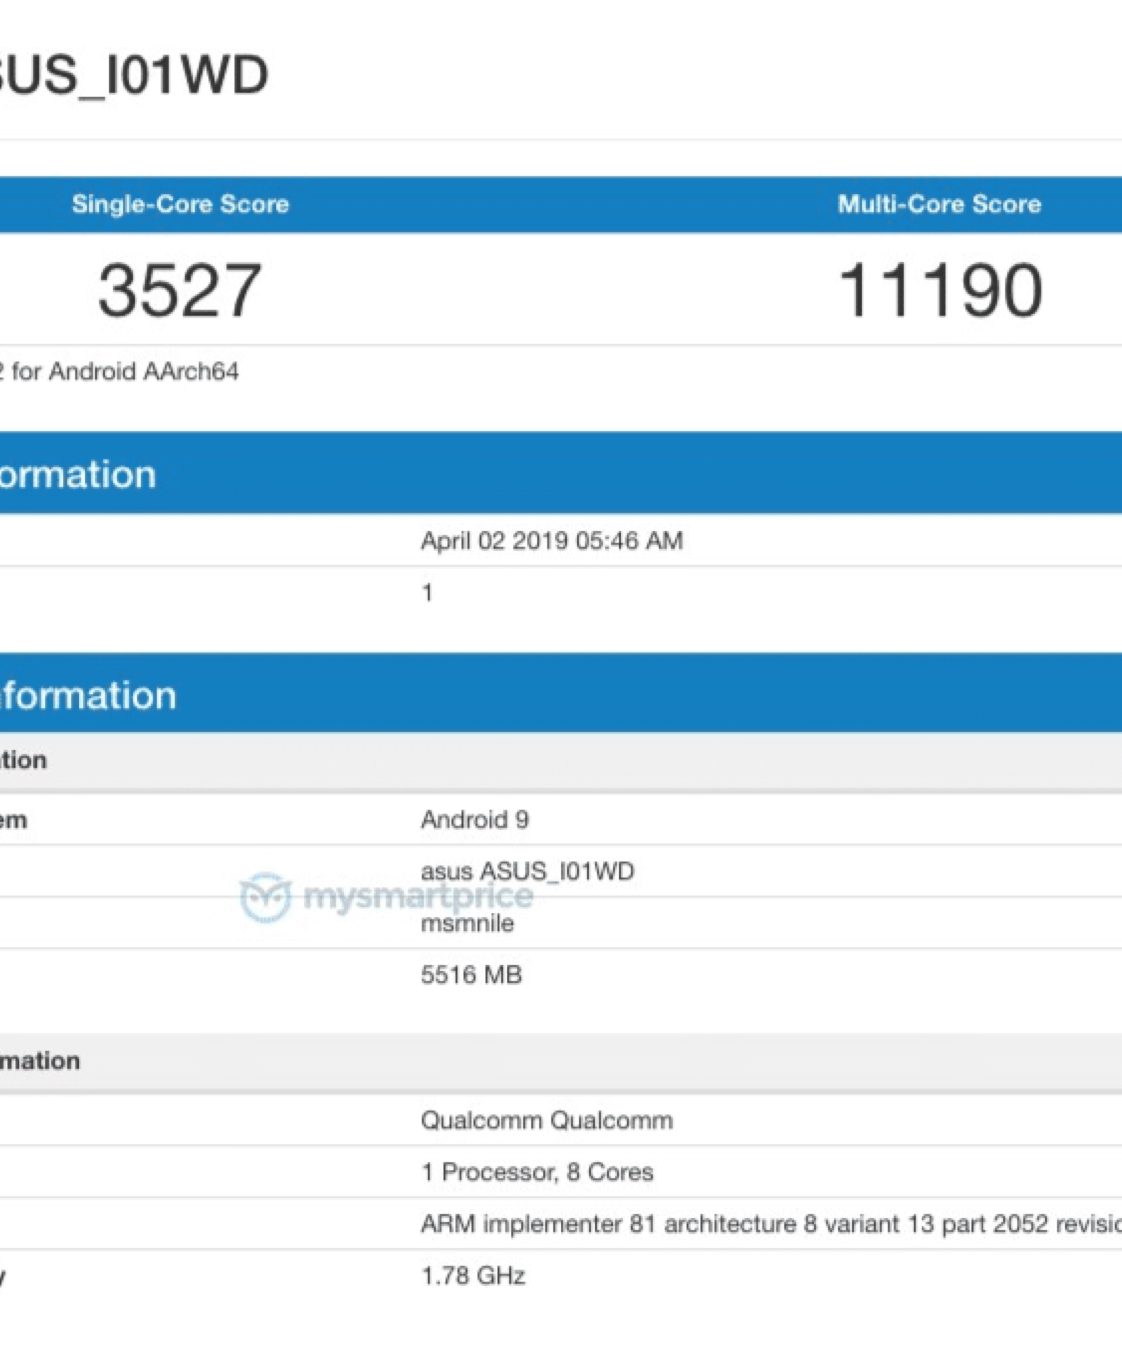Click the Qualcomm Qualcomm processor name
The image size is (1122, 1345).
tap(546, 1120)
